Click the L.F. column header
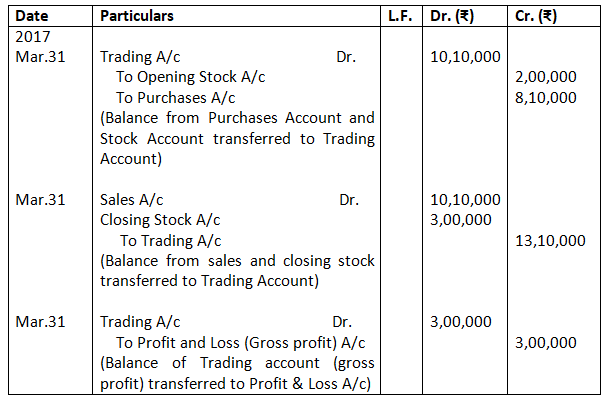 400,17
